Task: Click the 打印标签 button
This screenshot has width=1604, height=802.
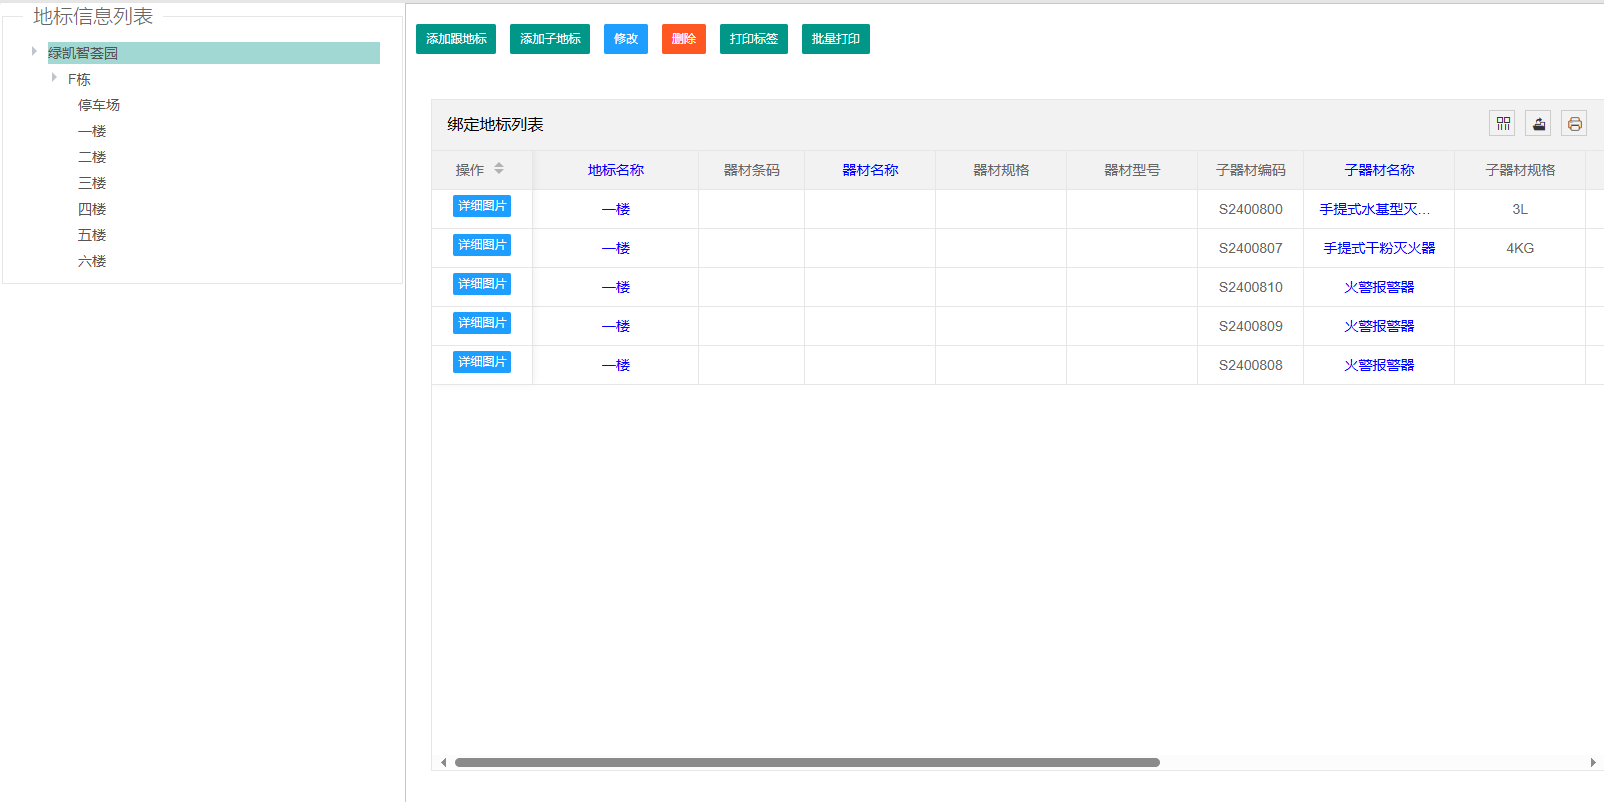Action: pyautogui.click(x=754, y=39)
